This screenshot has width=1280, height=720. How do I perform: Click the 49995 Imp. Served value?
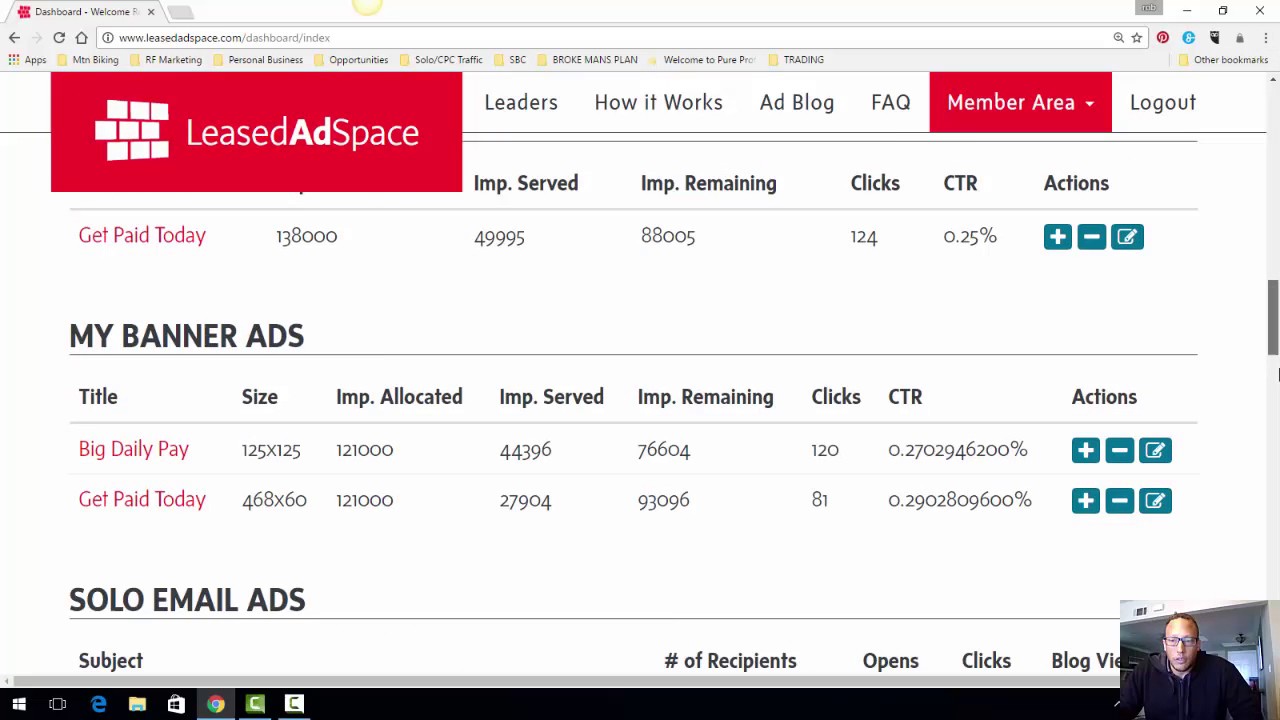coord(499,237)
